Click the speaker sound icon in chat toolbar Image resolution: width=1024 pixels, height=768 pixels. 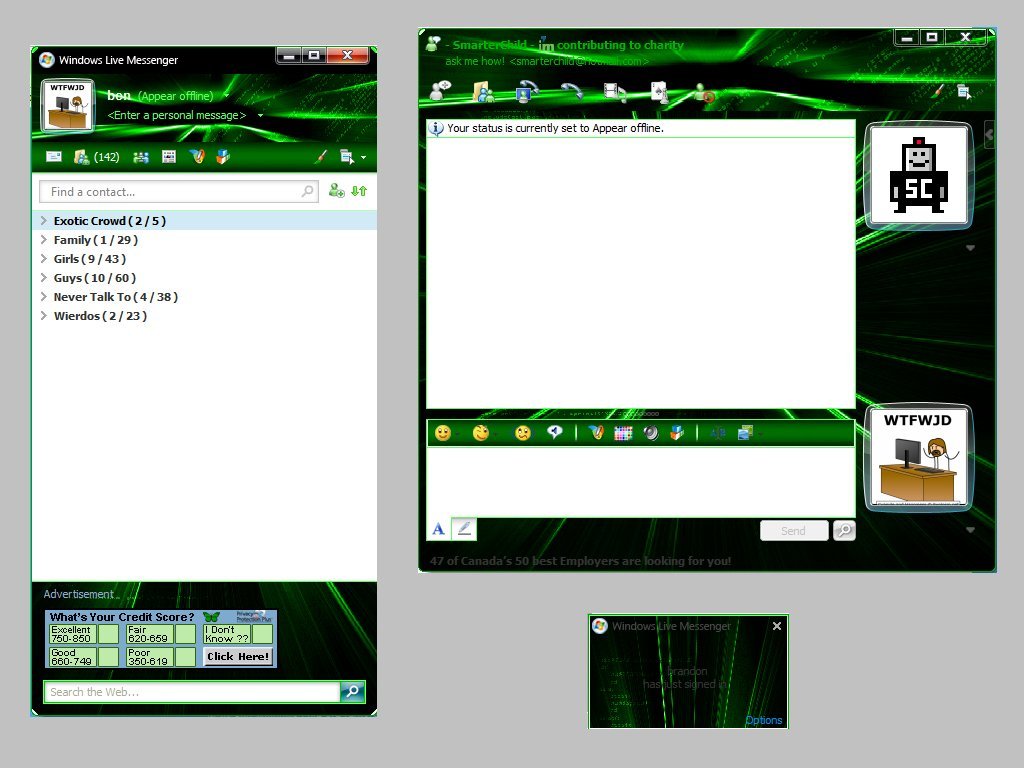pos(650,433)
